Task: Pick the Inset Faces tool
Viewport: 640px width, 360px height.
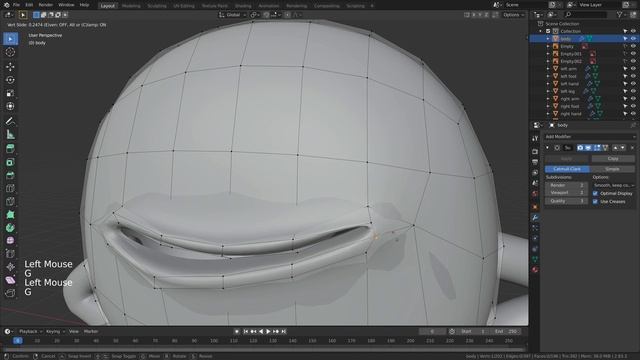Action: coord(11,162)
